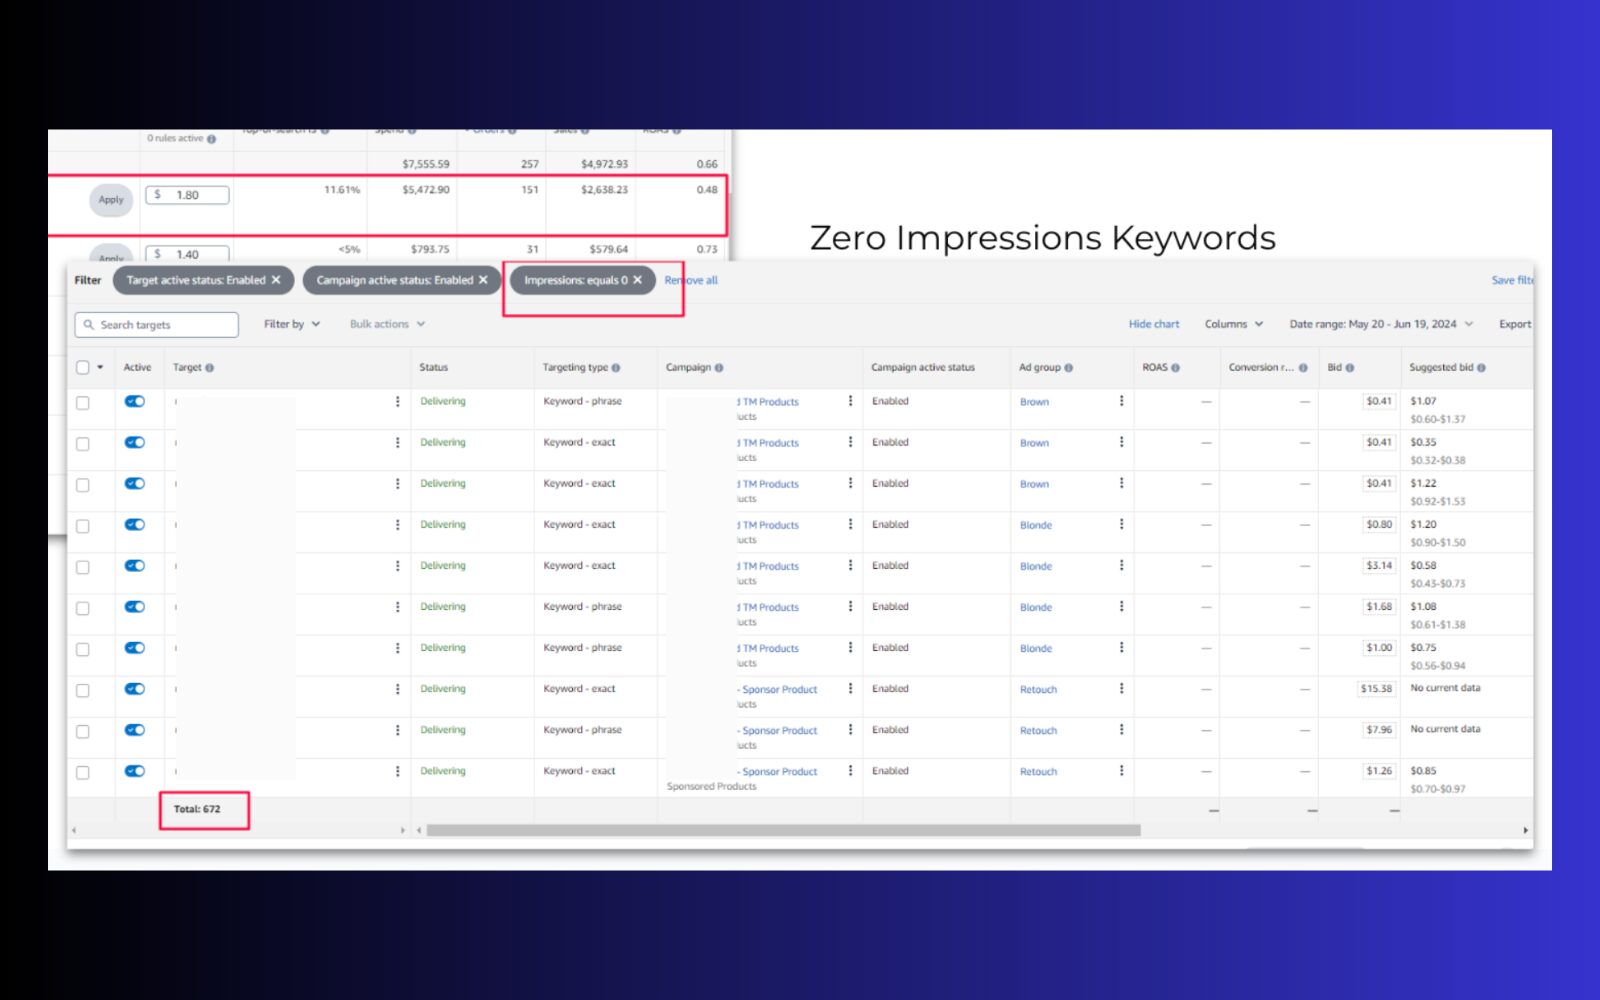The width and height of the screenshot is (1600, 1000).
Task: Remove the Impressions equals 0 filter
Action: (638, 280)
